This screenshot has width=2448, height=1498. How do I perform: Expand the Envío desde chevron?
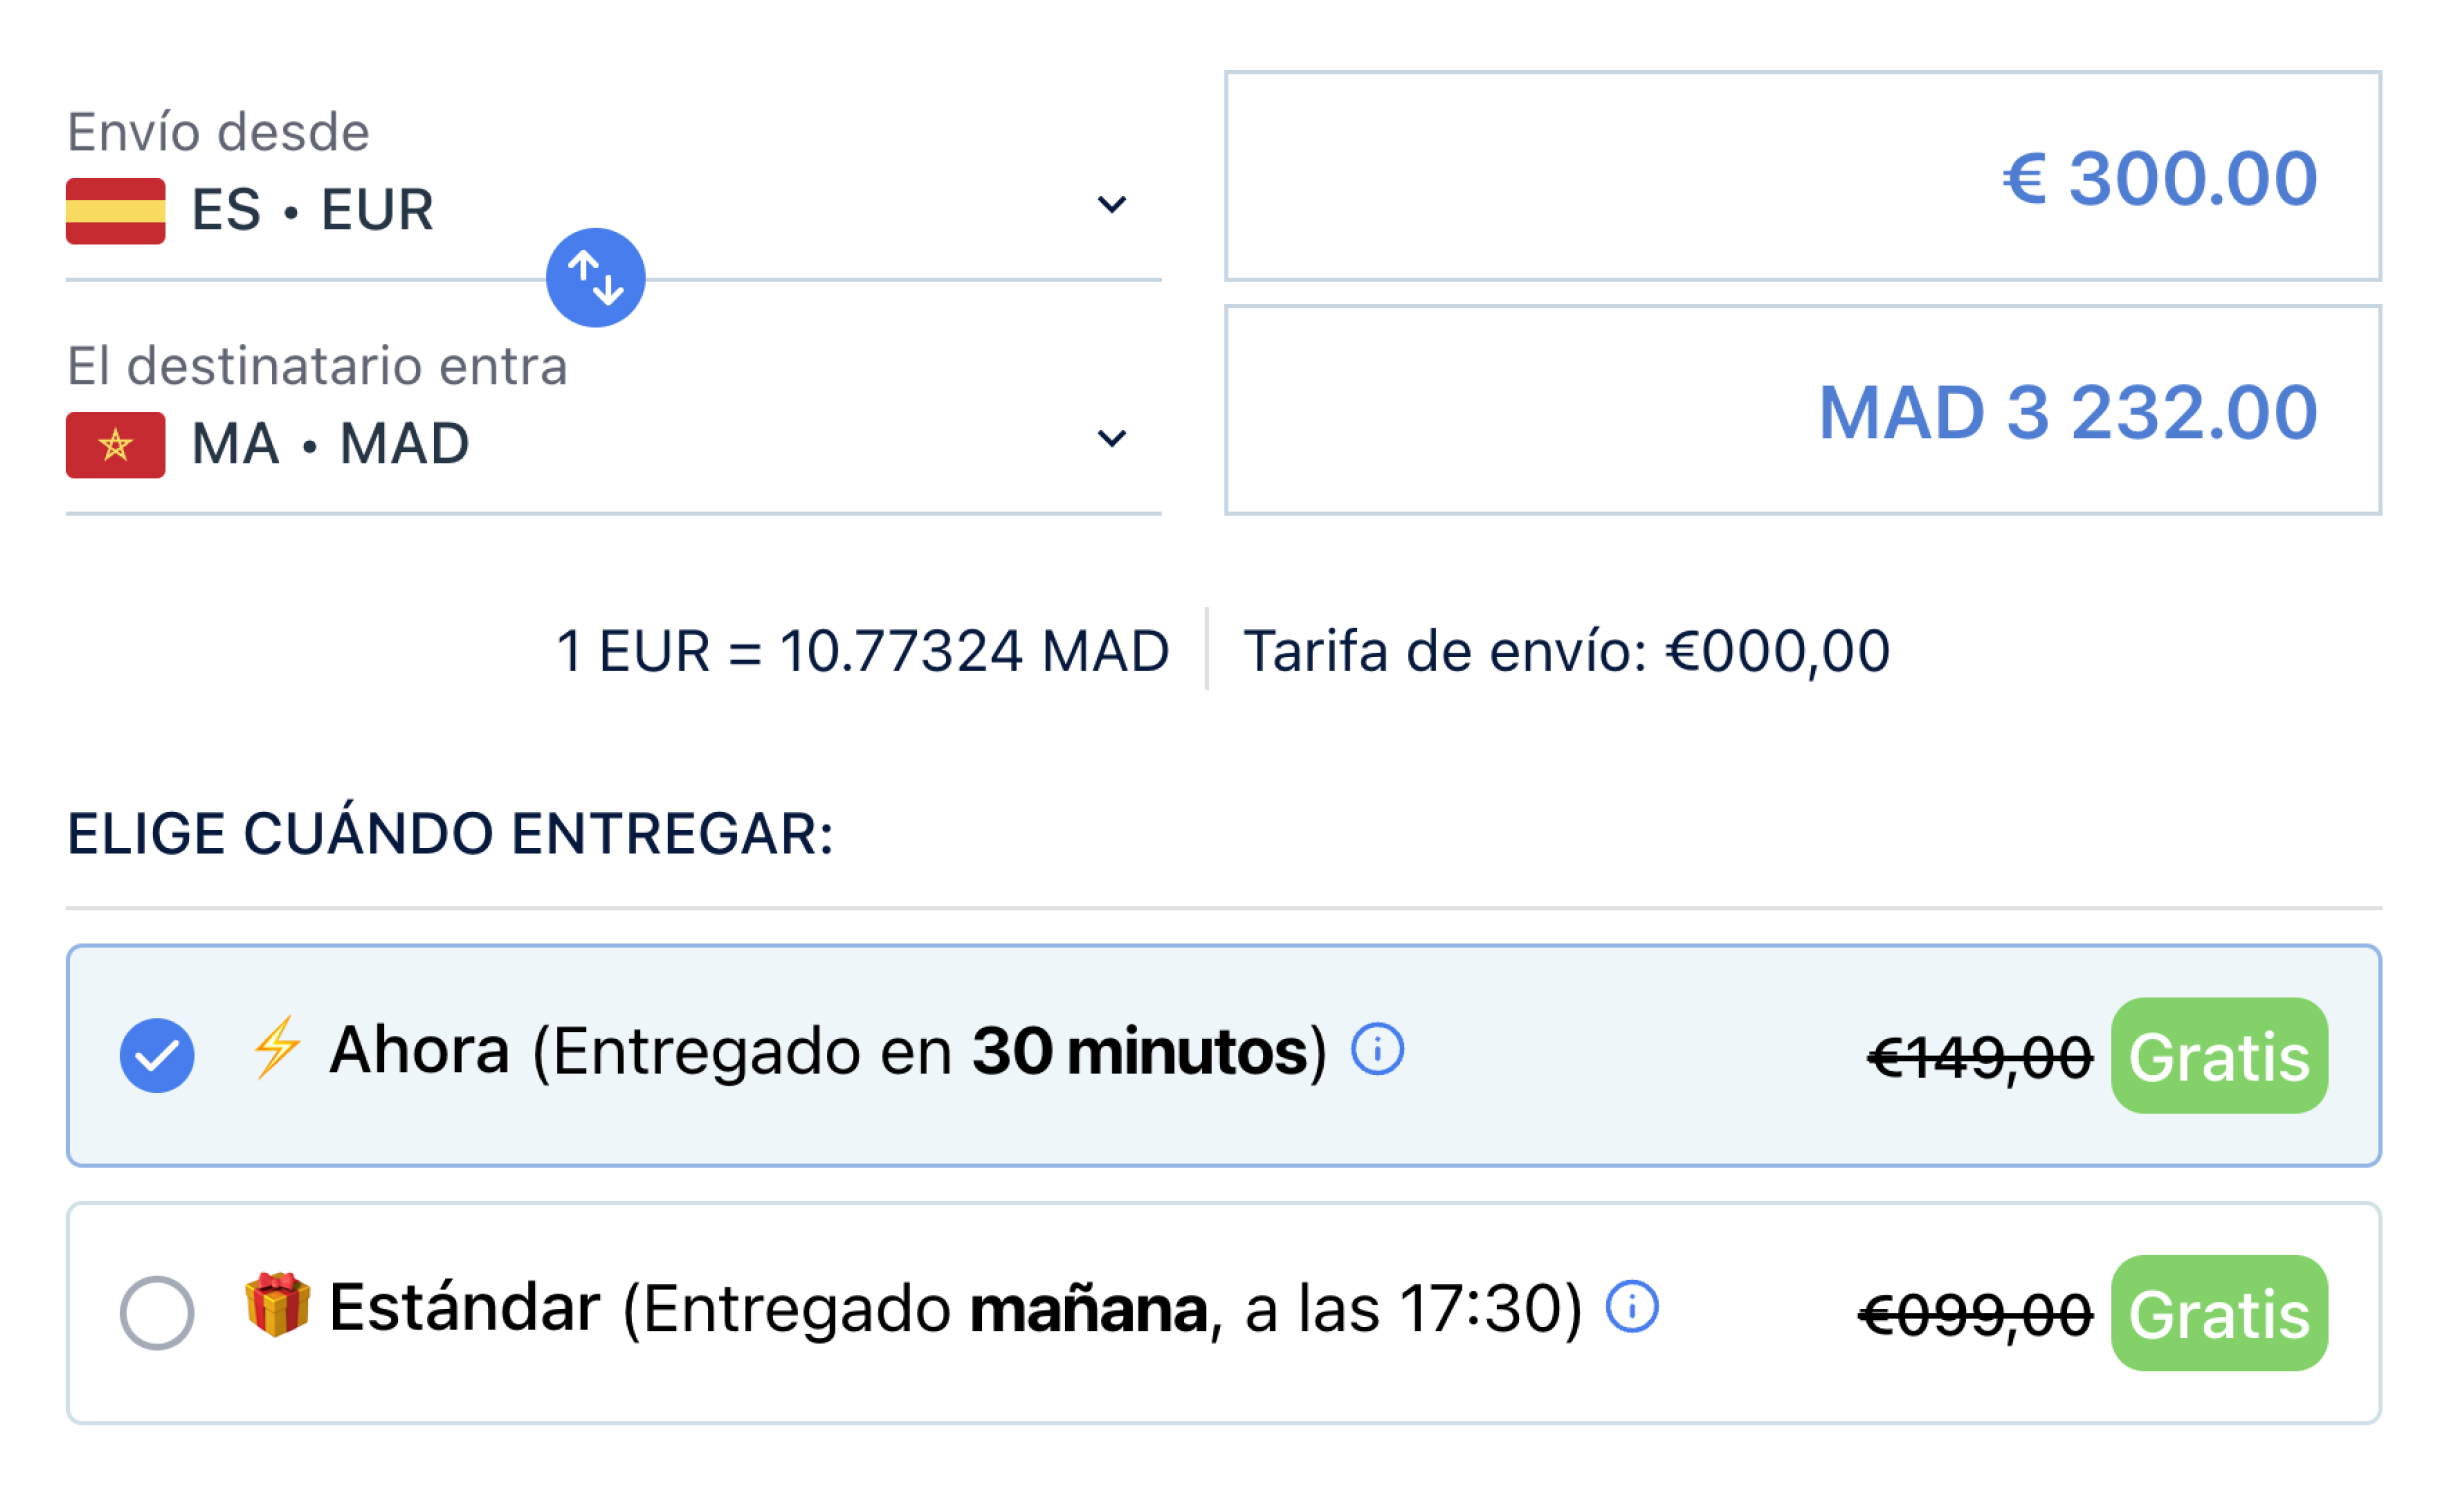(1111, 205)
